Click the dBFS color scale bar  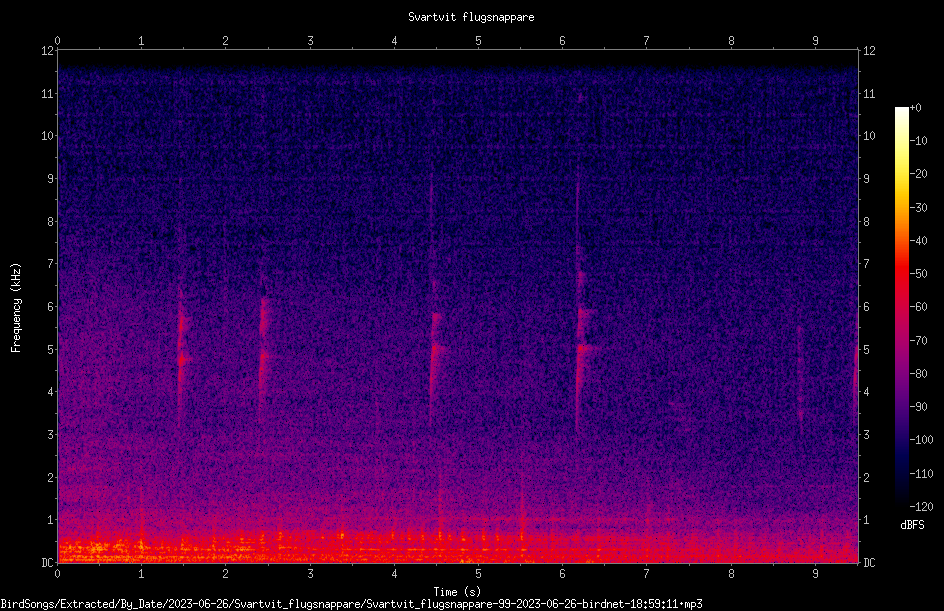tap(901, 307)
